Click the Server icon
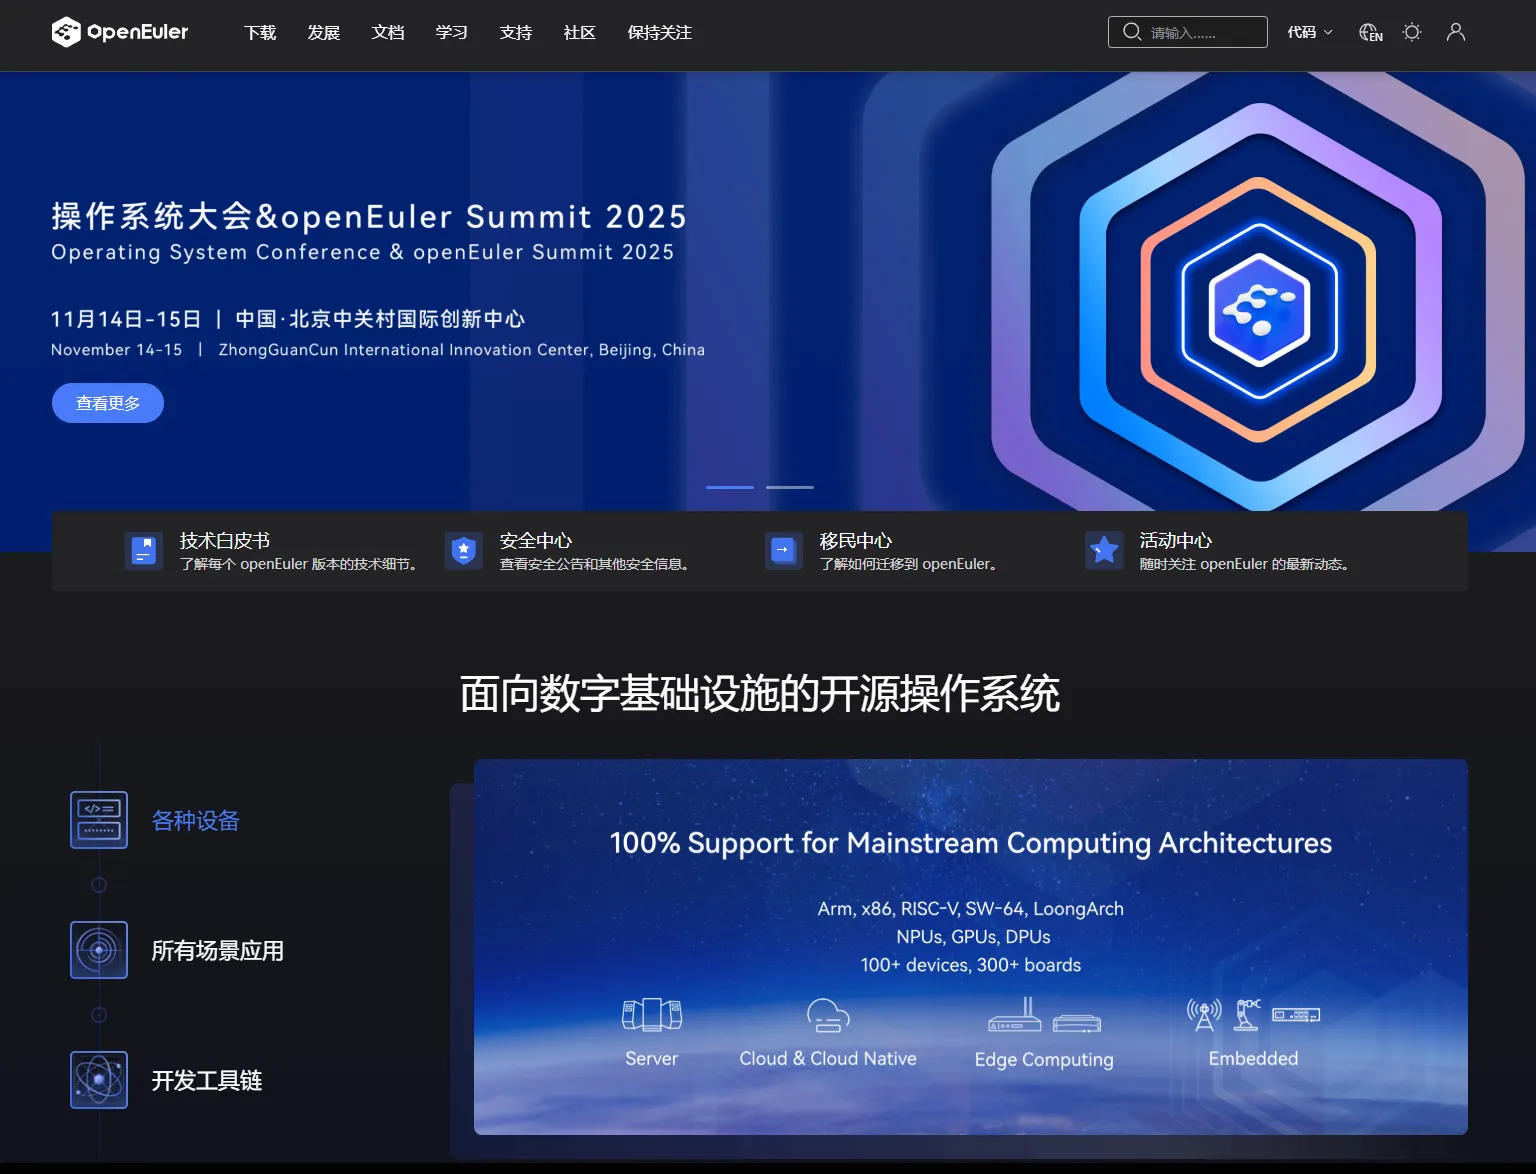 (652, 1015)
